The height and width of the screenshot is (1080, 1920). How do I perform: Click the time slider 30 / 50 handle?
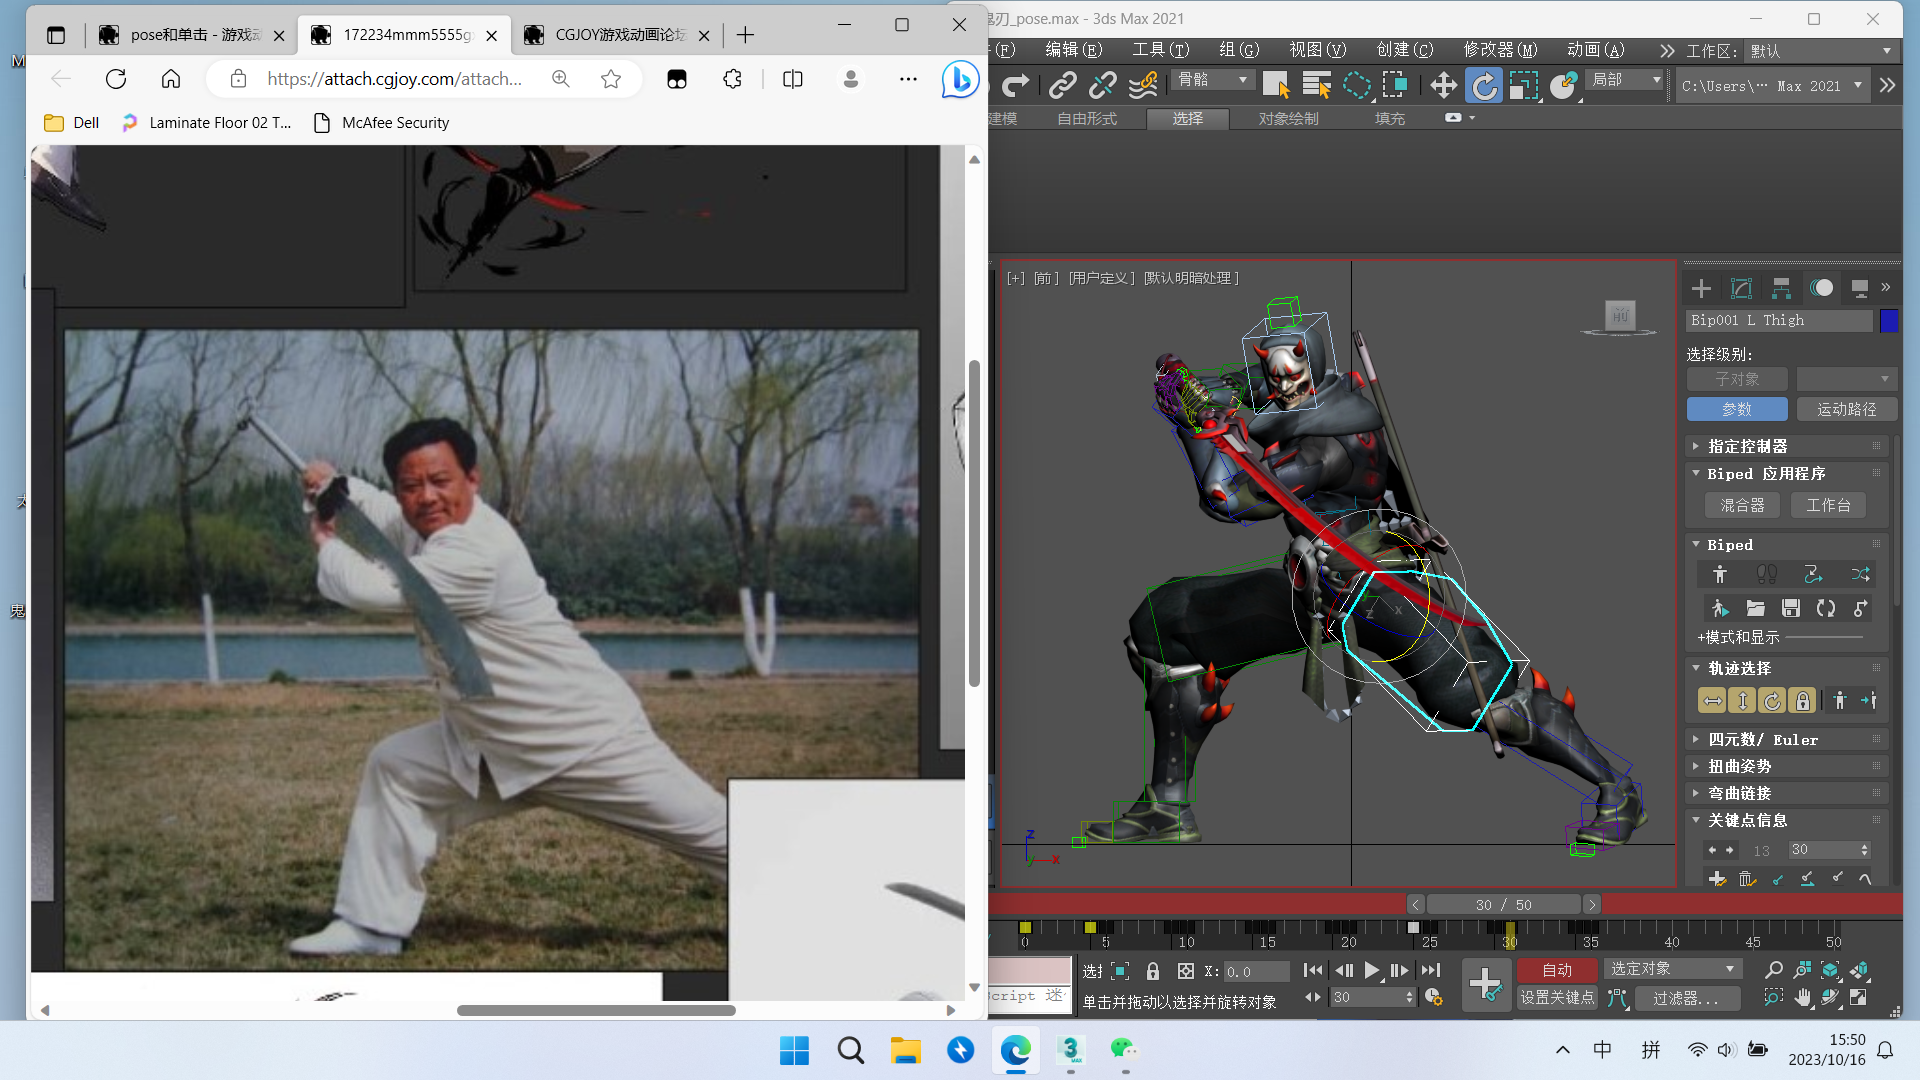point(1503,905)
